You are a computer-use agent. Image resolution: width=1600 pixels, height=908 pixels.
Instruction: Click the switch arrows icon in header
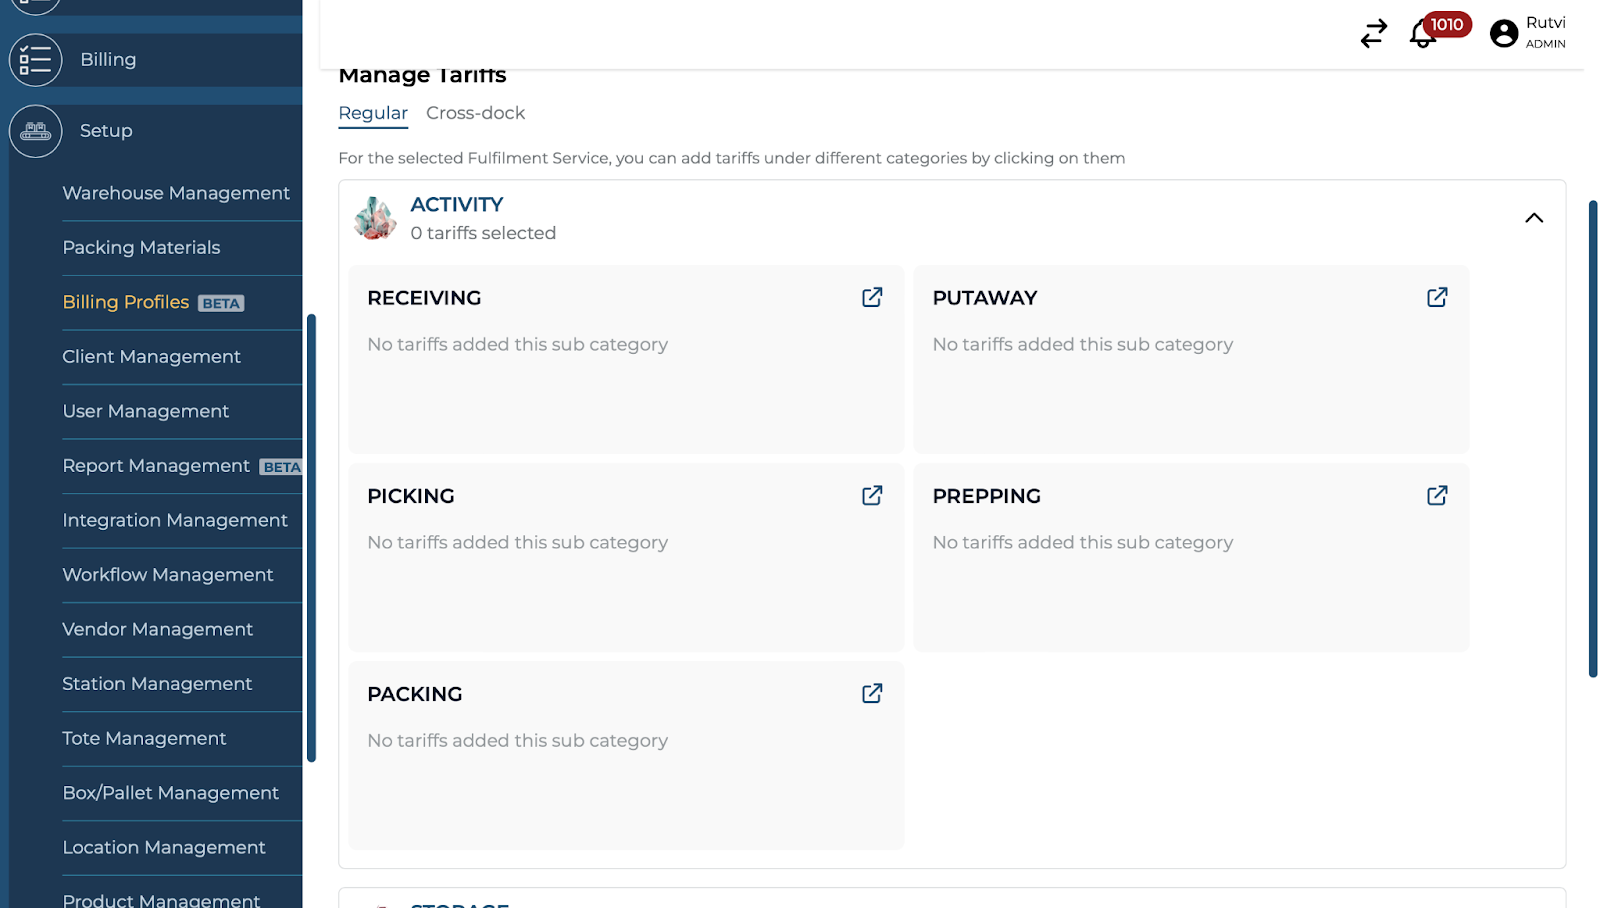1374,34
